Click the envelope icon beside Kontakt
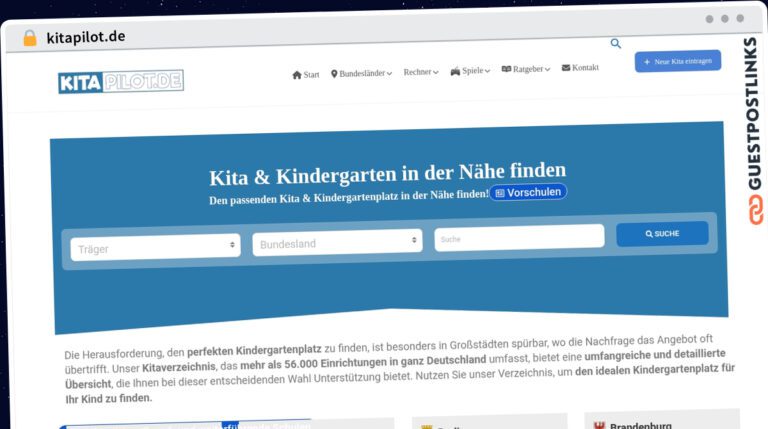 [x=566, y=68]
